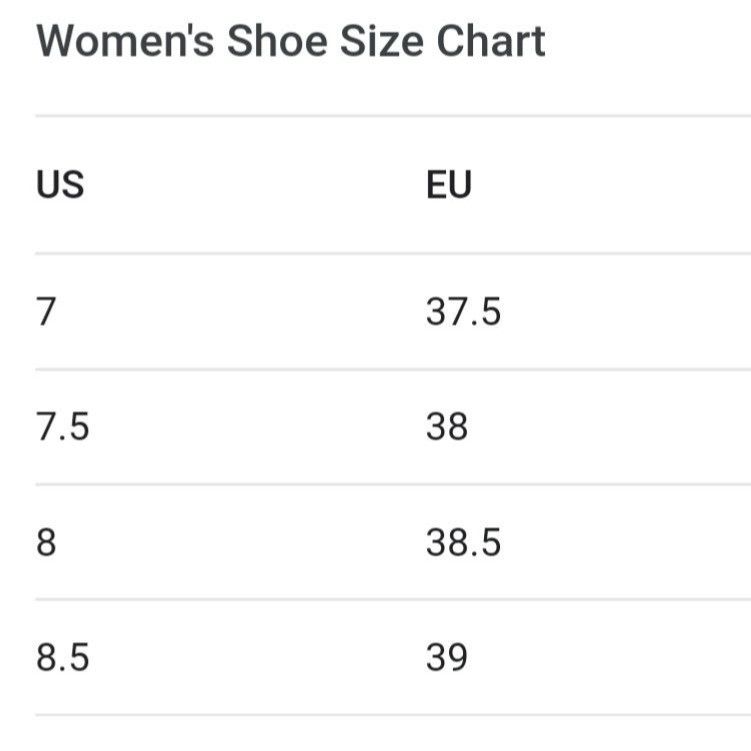Click divider between the 7.5 and 8 rows
This screenshot has height=751, width=751.
393,484
